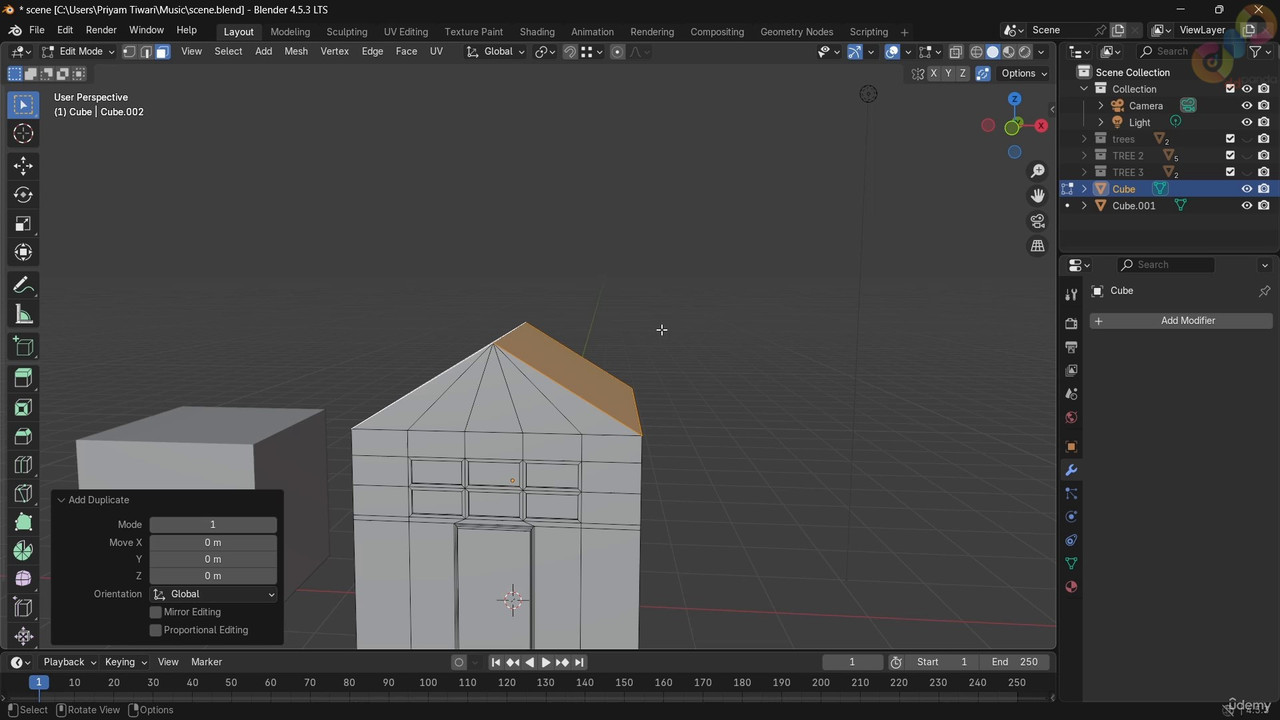Choose the Measure tool

click(24, 315)
